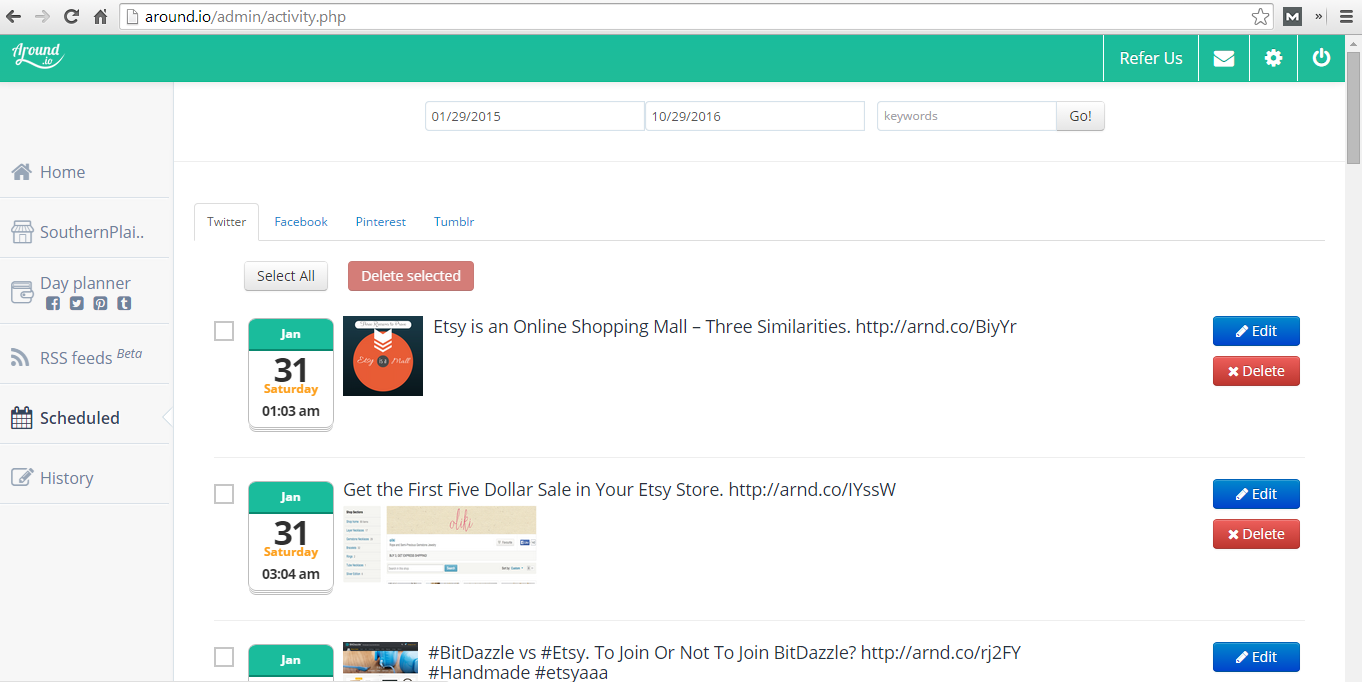Click the browser home icon
This screenshot has height=682, width=1366.
[100, 17]
